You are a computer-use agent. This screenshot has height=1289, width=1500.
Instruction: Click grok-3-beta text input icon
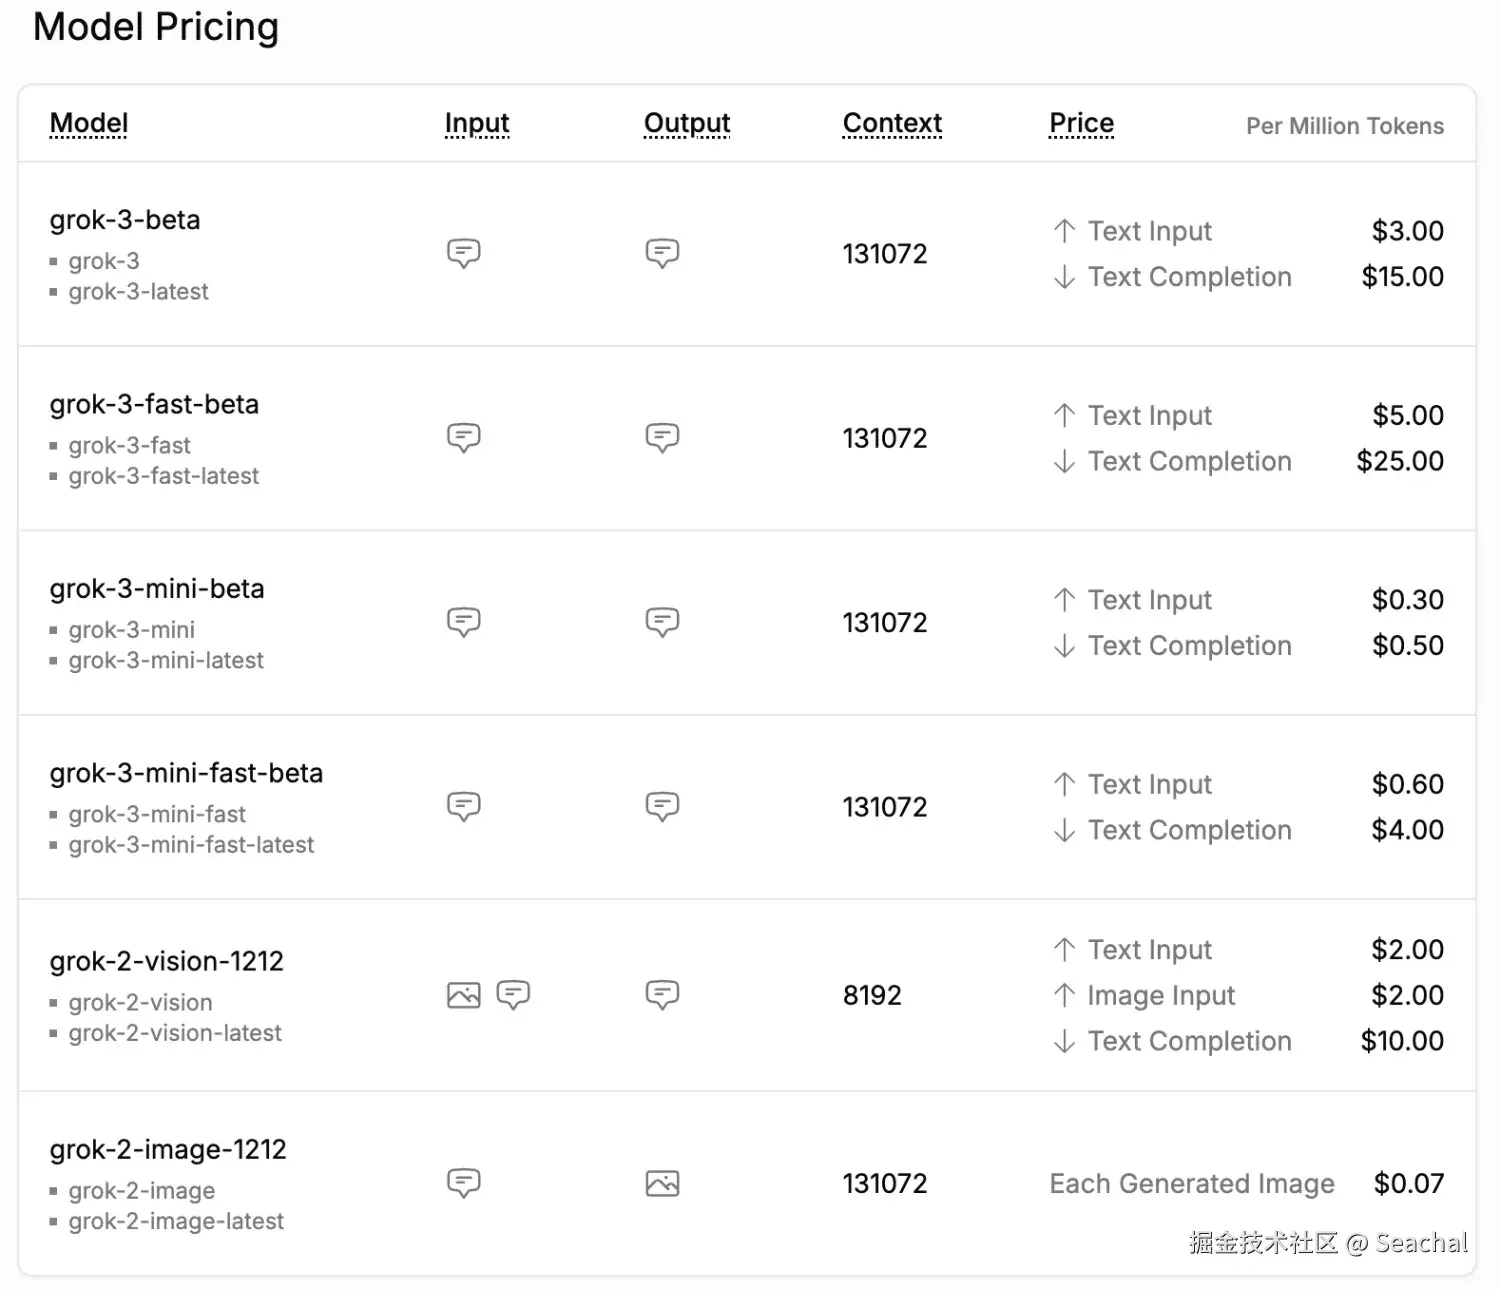[463, 253]
